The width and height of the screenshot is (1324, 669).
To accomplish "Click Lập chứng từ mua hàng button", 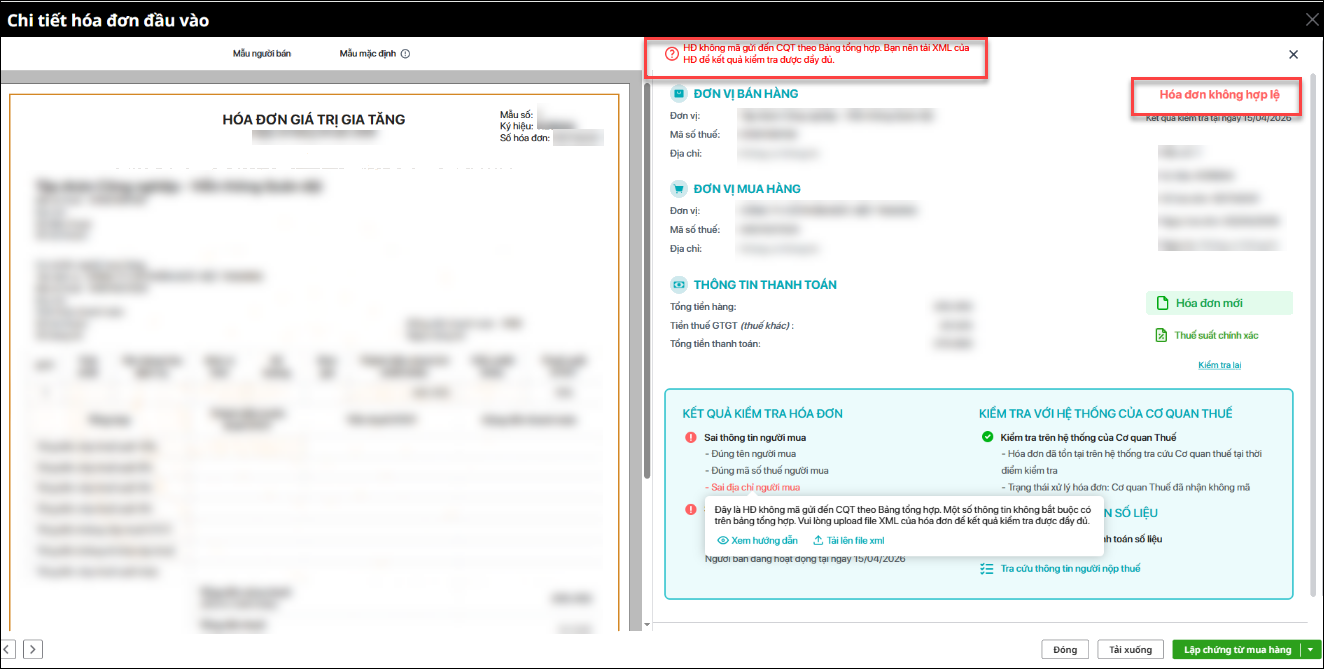I will [1237, 650].
